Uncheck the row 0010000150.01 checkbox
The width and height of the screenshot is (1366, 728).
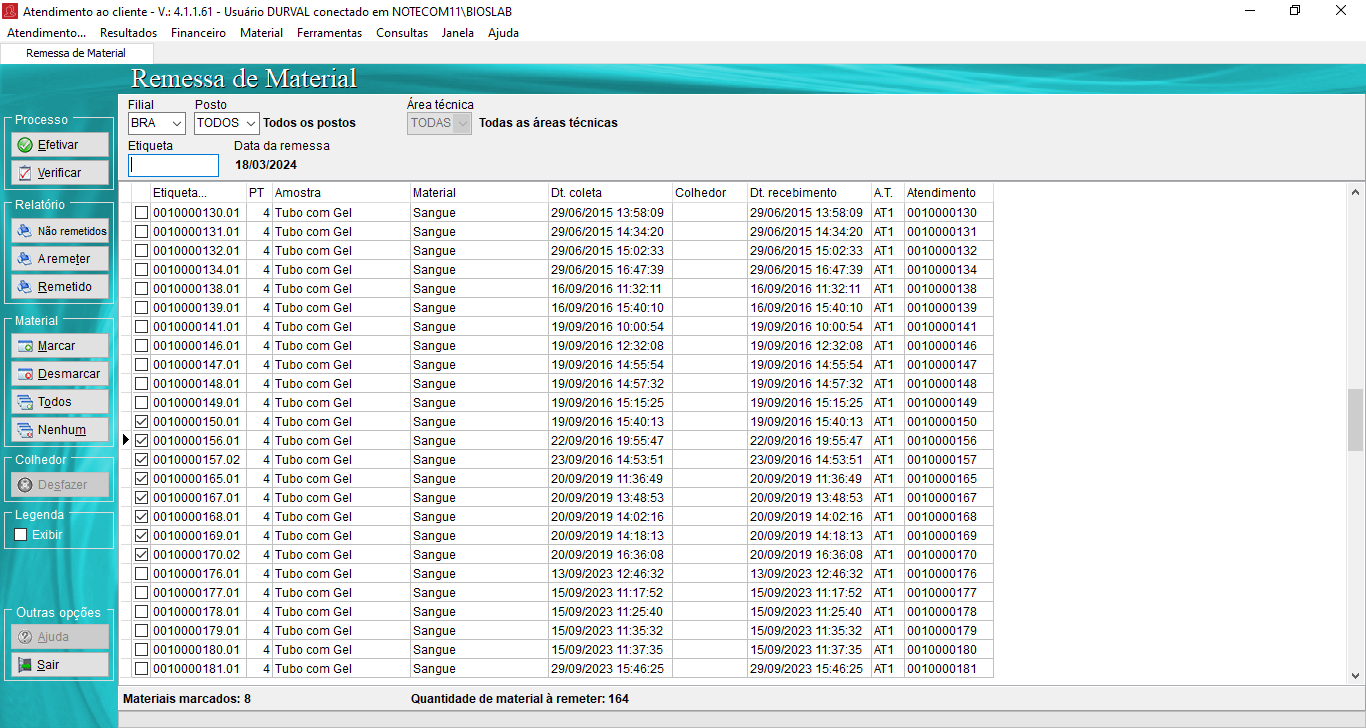(x=141, y=422)
